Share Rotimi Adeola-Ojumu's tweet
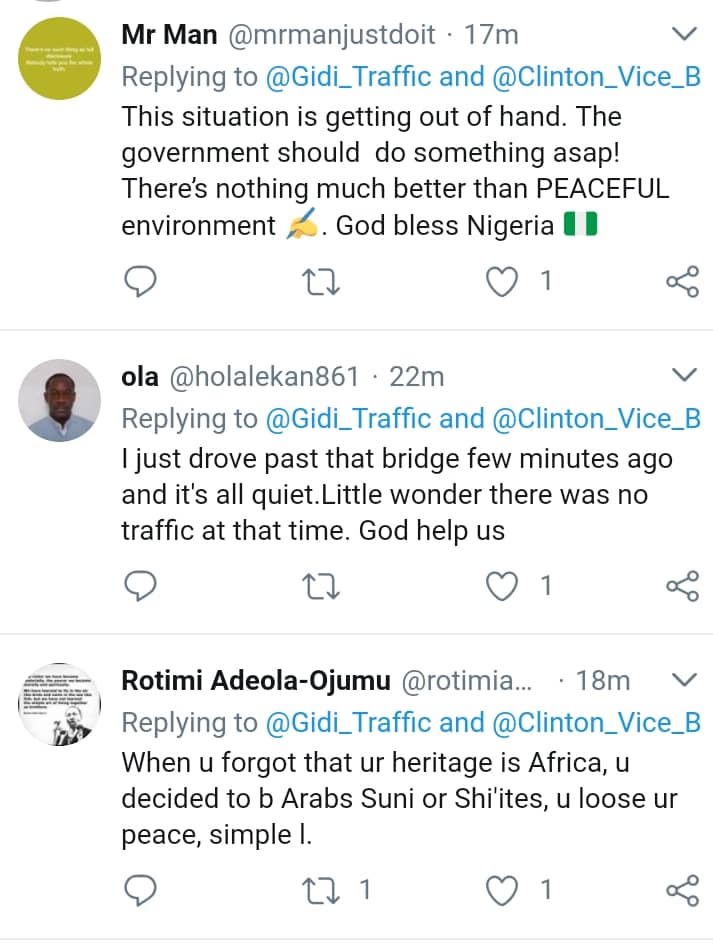 coord(682,889)
